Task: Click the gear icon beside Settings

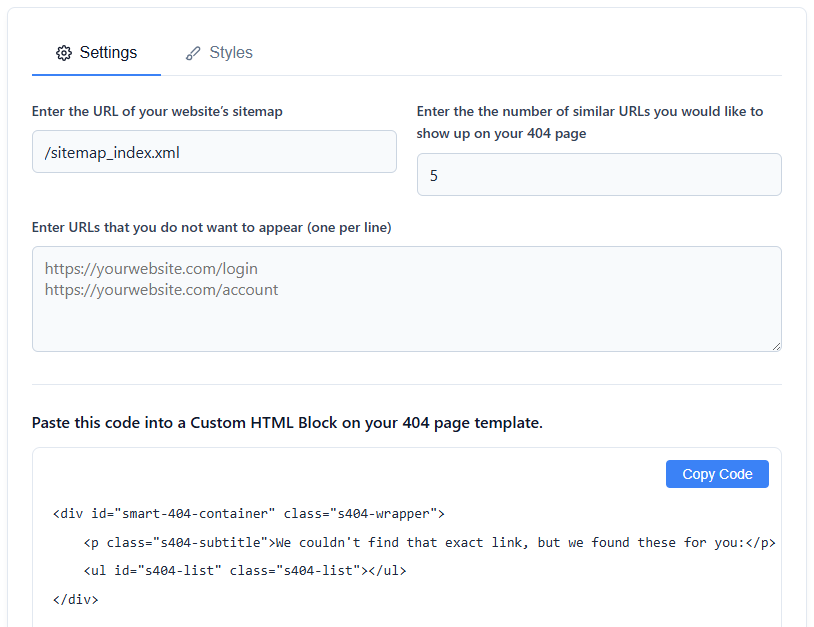Action: [x=64, y=53]
